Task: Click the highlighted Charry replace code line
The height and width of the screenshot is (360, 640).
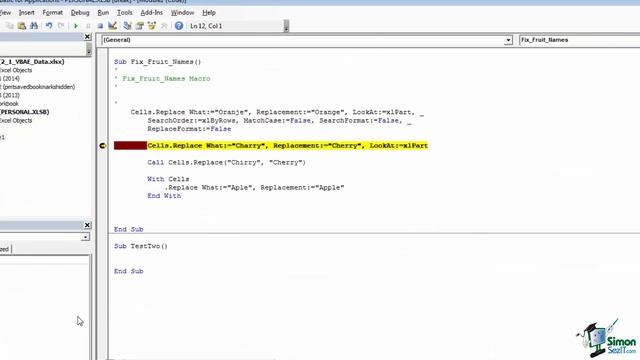Action: pos(288,146)
